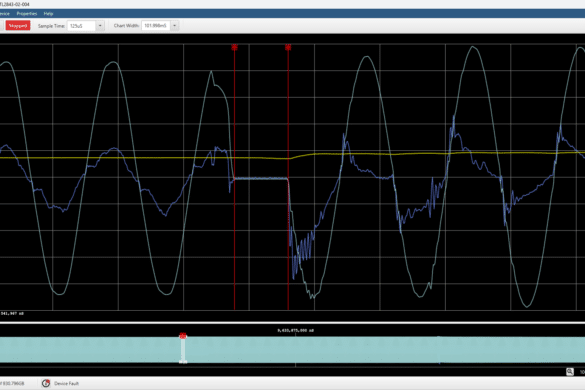The width and height of the screenshot is (585, 390).
Task: Open the Sample Time dropdown arrow
Action: click(100, 26)
